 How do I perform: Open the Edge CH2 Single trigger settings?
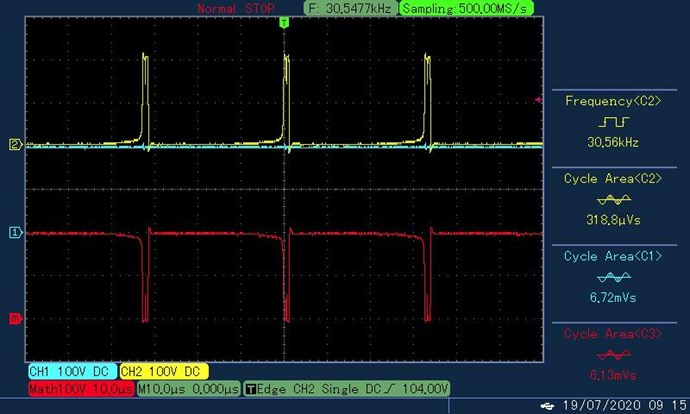pyautogui.click(x=347, y=388)
